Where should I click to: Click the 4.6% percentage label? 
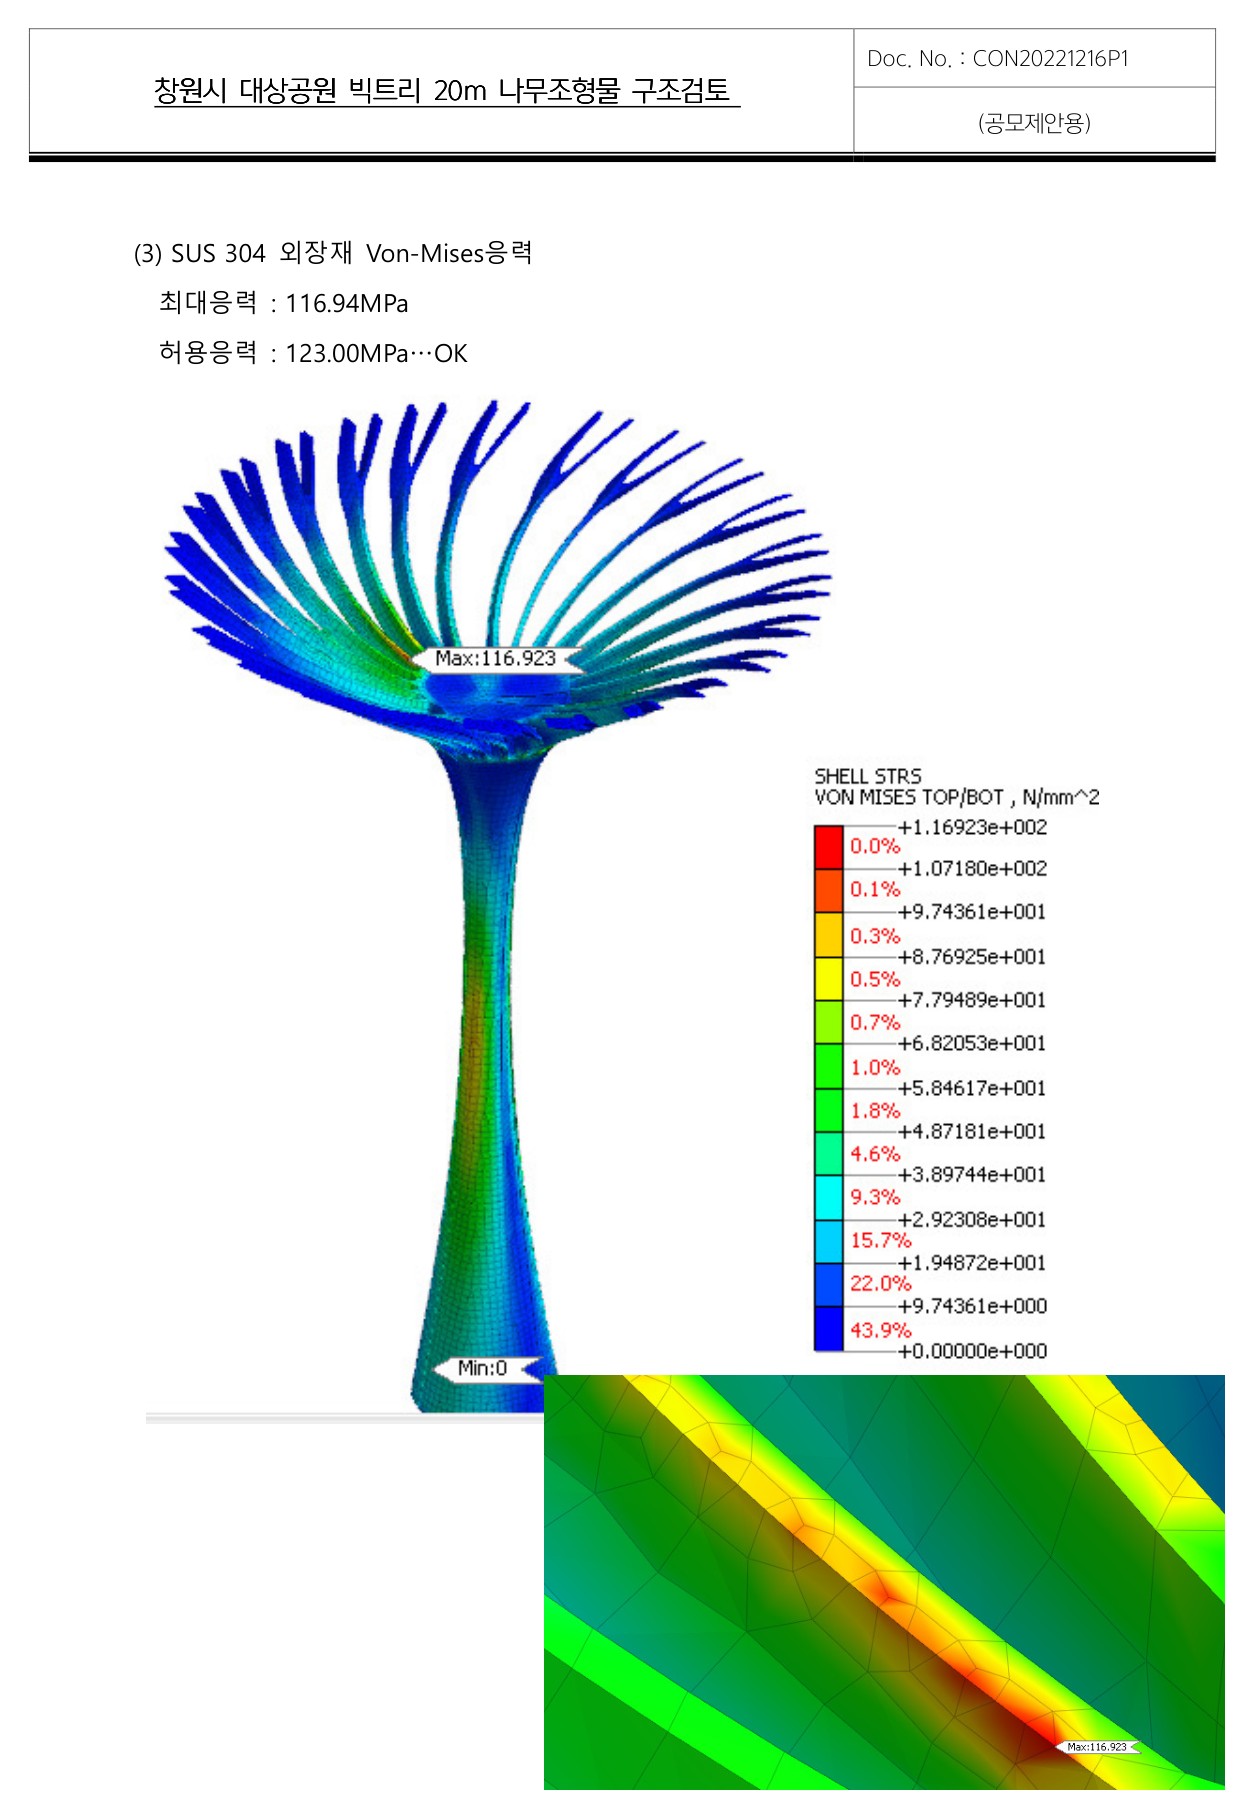tap(875, 1154)
